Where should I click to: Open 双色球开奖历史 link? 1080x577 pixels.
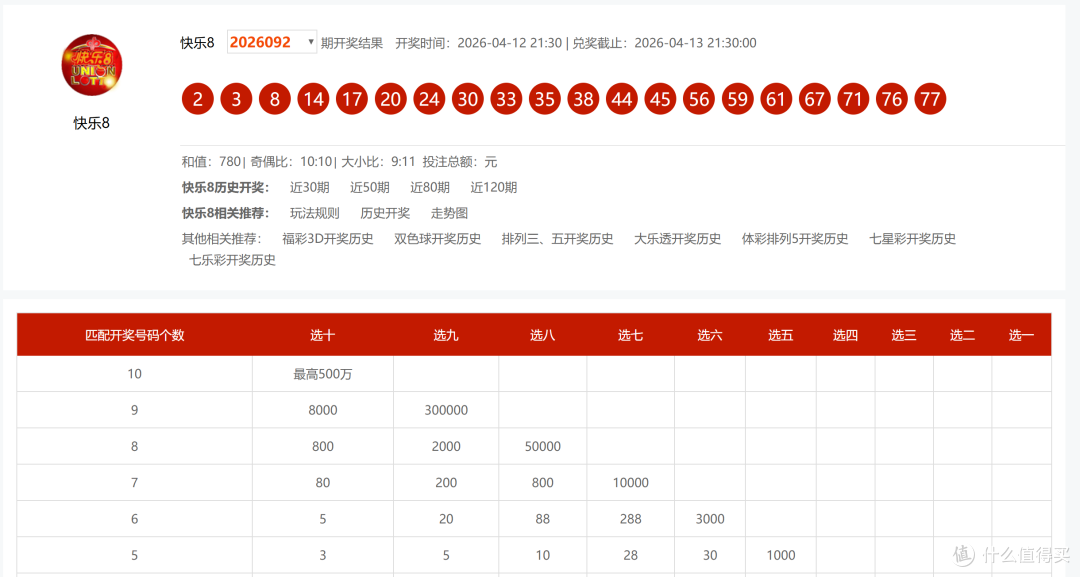click(x=437, y=239)
